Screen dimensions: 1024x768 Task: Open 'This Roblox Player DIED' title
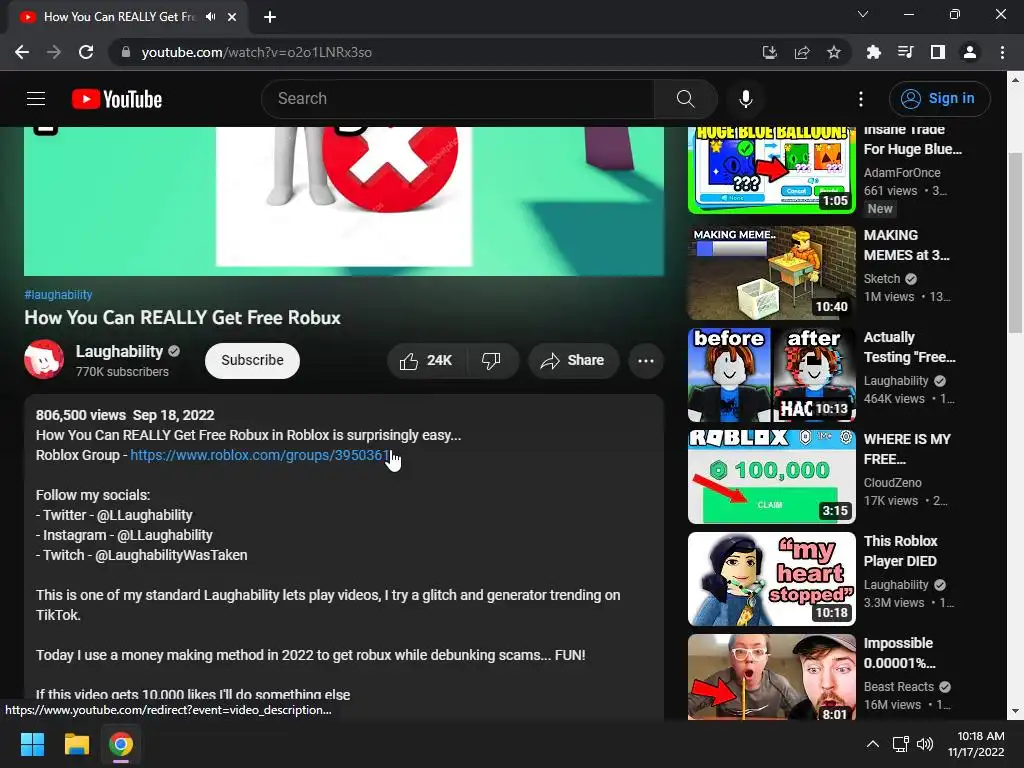coord(901,551)
